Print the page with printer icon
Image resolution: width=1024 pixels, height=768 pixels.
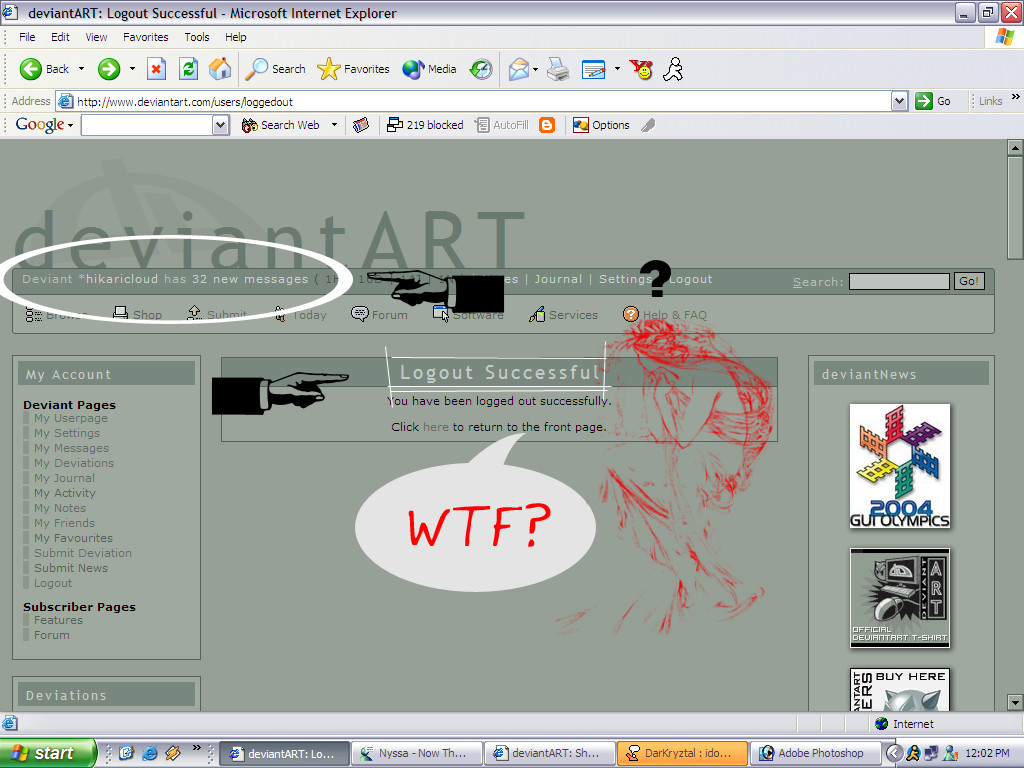[558, 69]
